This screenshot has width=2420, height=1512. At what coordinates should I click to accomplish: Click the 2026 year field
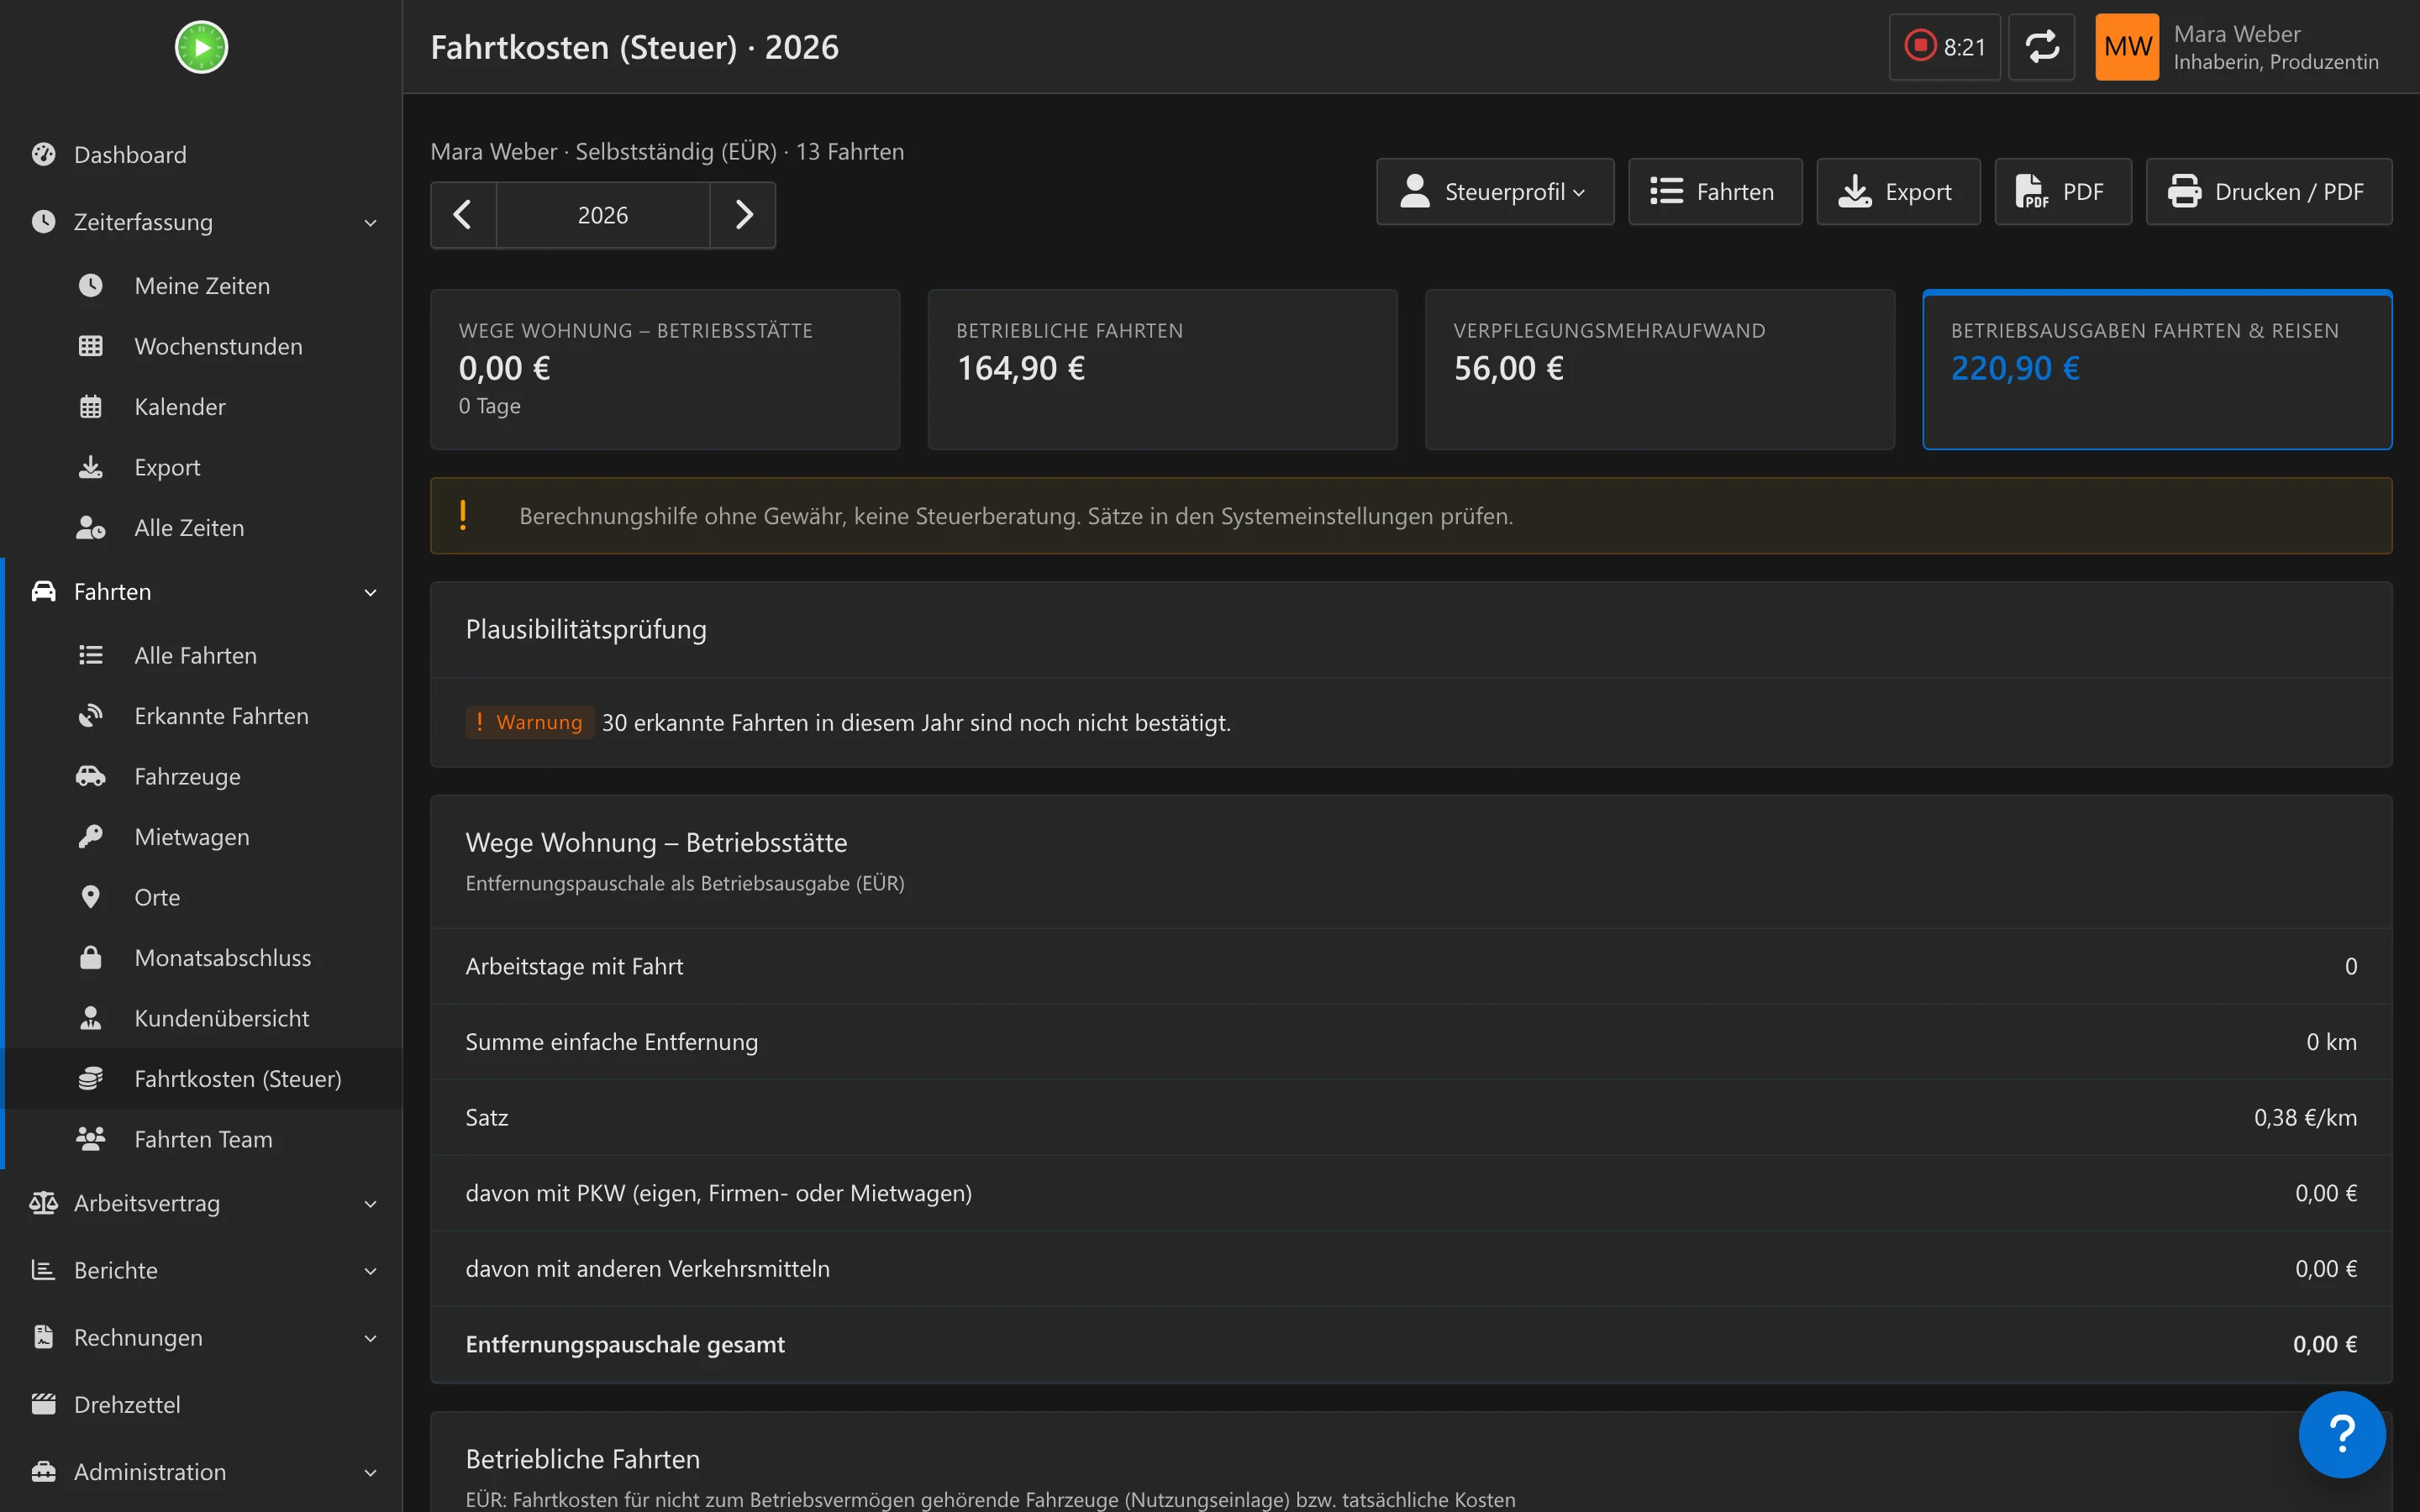[x=603, y=215]
